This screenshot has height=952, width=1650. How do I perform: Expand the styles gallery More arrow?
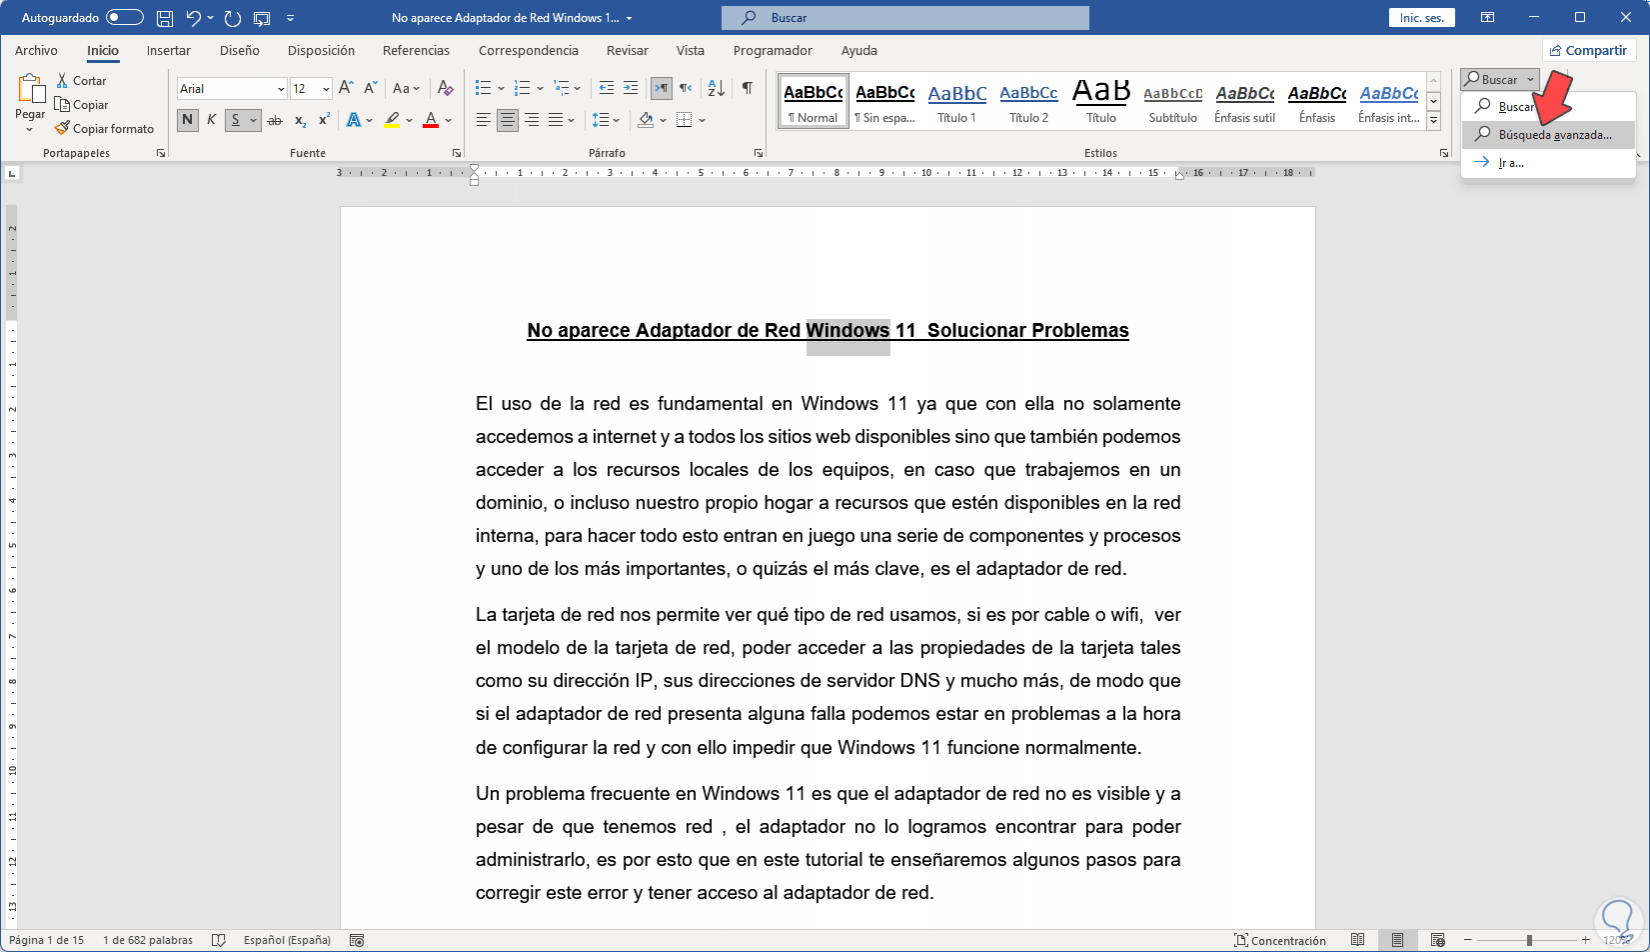tap(1433, 121)
